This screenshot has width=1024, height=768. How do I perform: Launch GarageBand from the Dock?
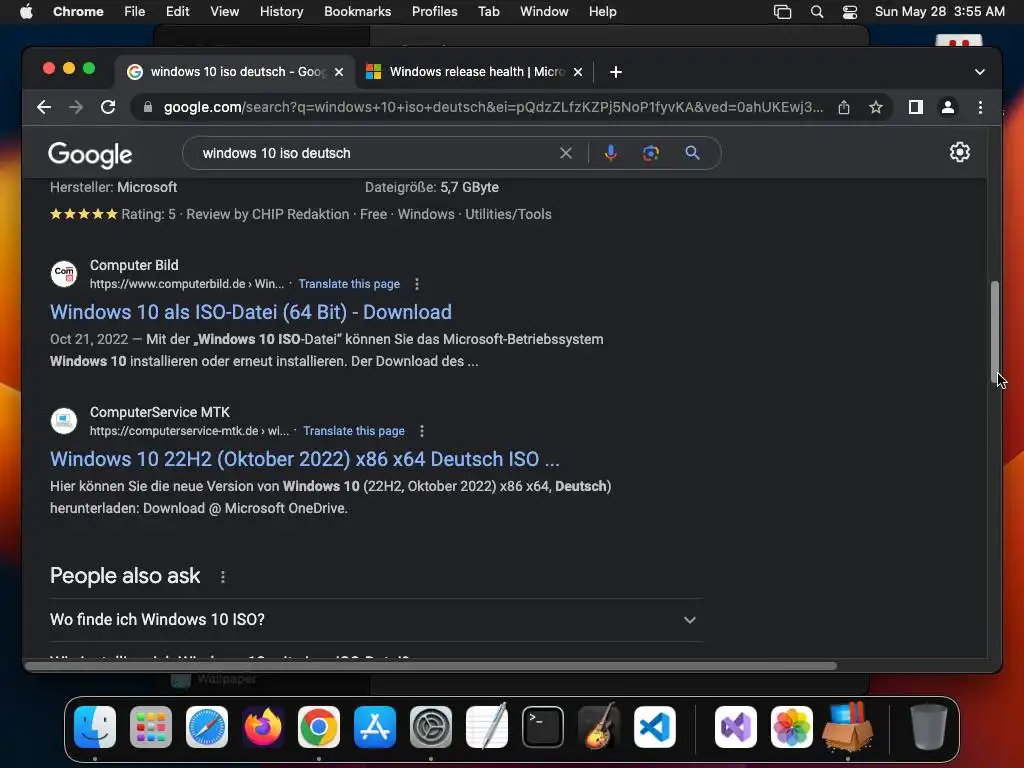pyautogui.click(x=599, y=727)
